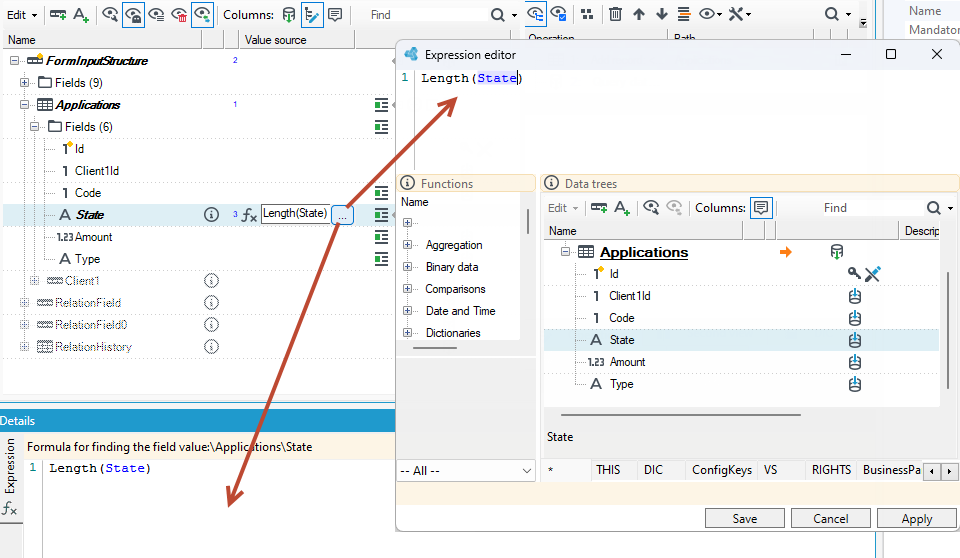Collapse the Applications table node in left tree
The height and width of the screenshot is (558, 960).
pos(24,105)
